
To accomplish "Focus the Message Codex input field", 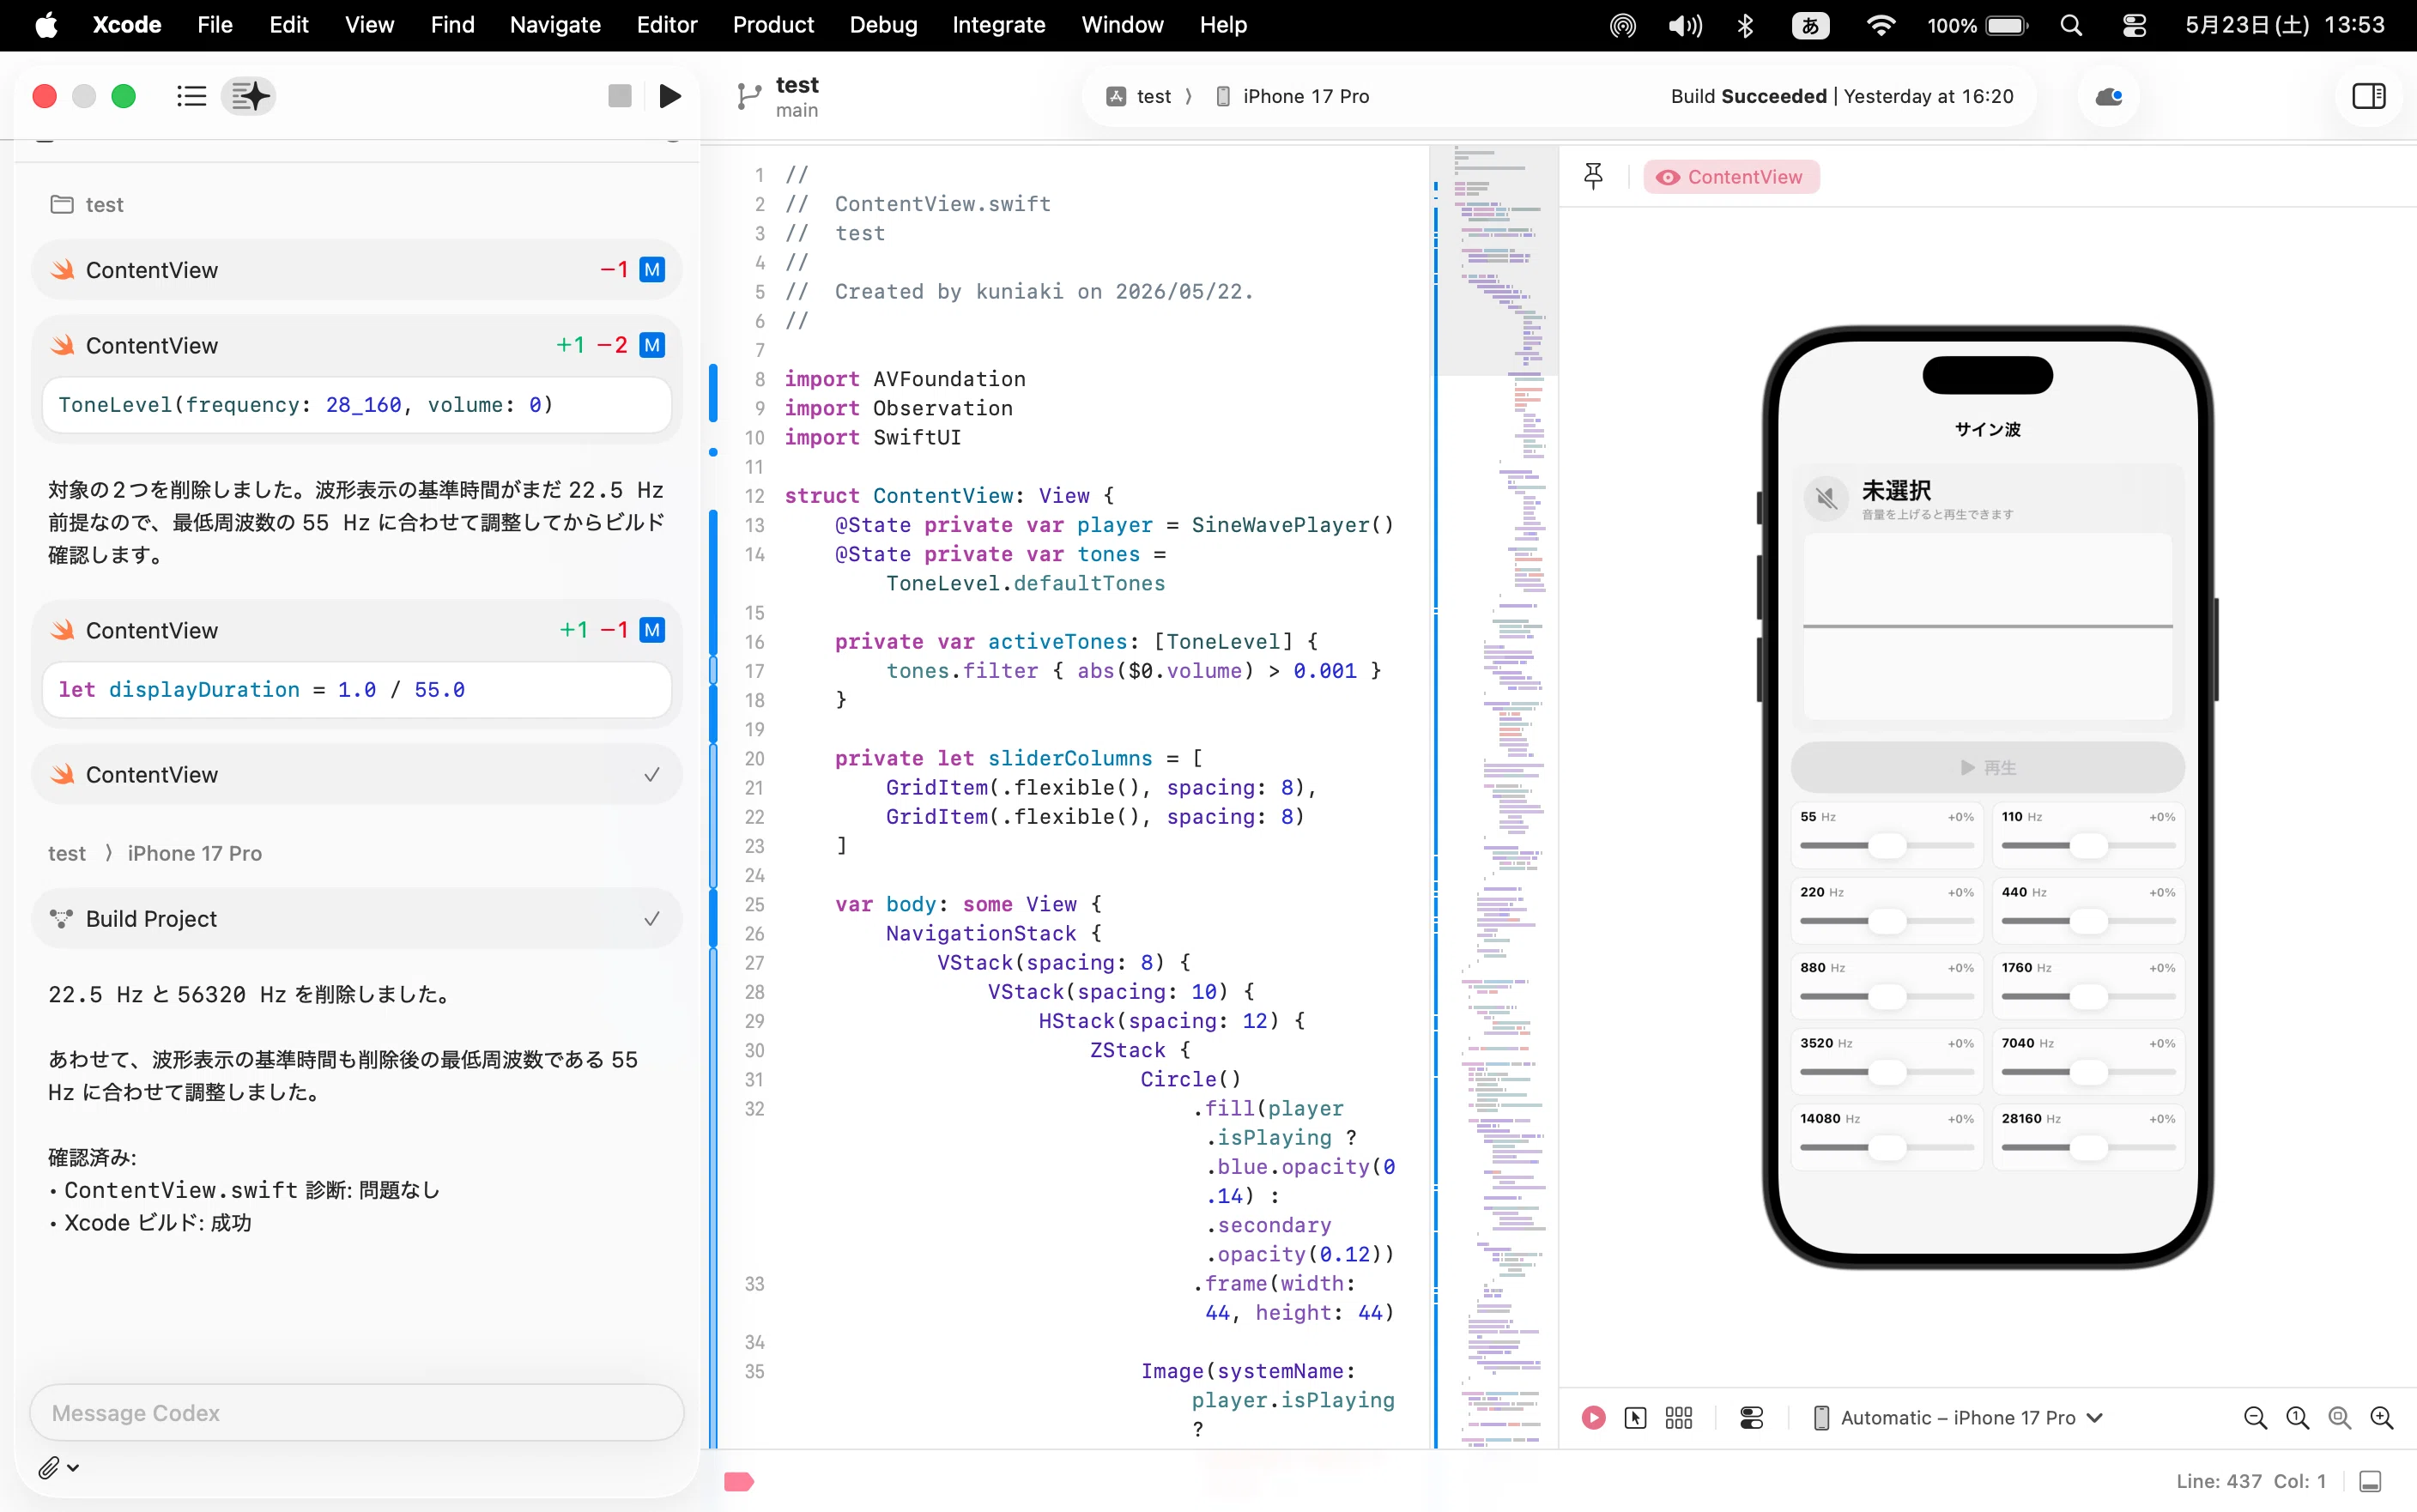I will click(356, 1412).
